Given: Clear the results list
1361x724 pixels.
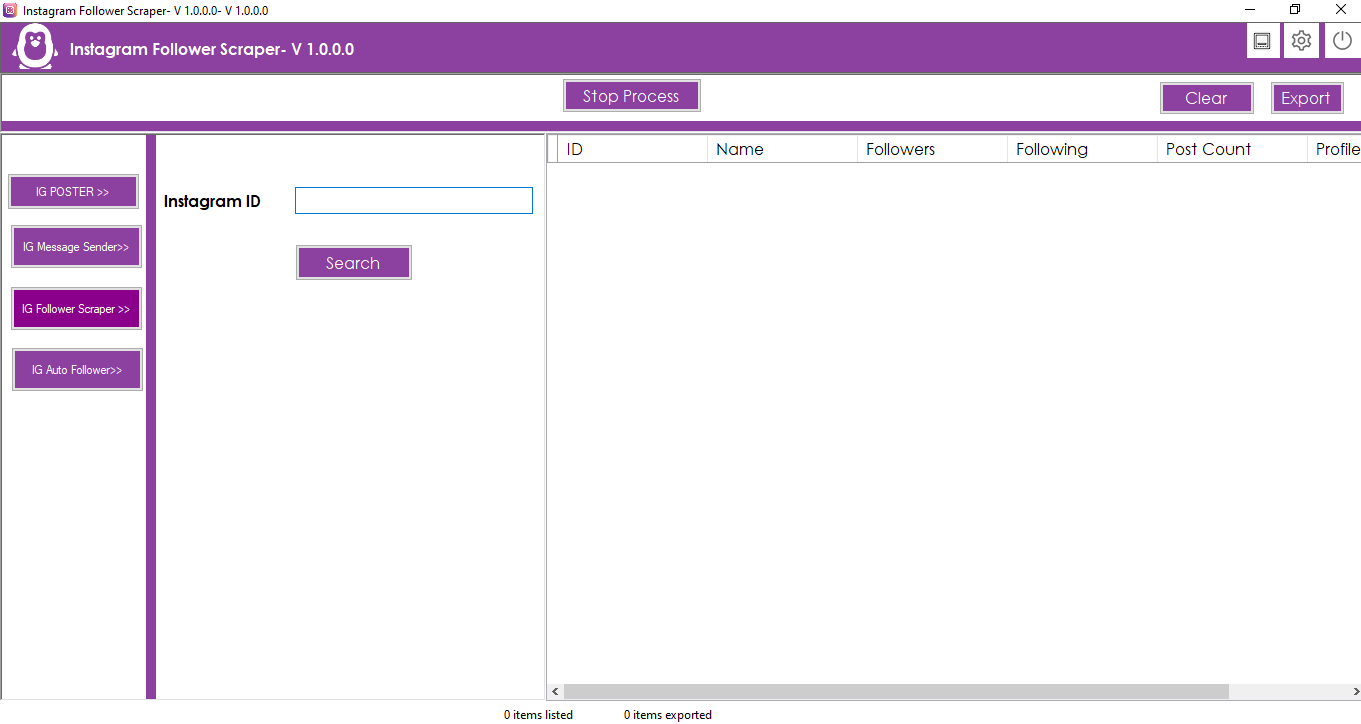Looking at the screenshot, I should point(1206,98).
